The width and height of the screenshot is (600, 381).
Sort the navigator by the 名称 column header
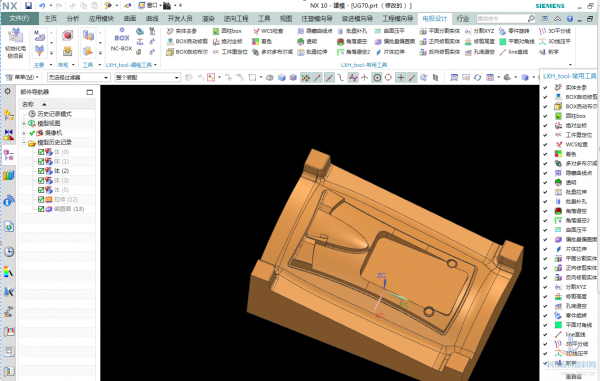(x=57, y=104)
